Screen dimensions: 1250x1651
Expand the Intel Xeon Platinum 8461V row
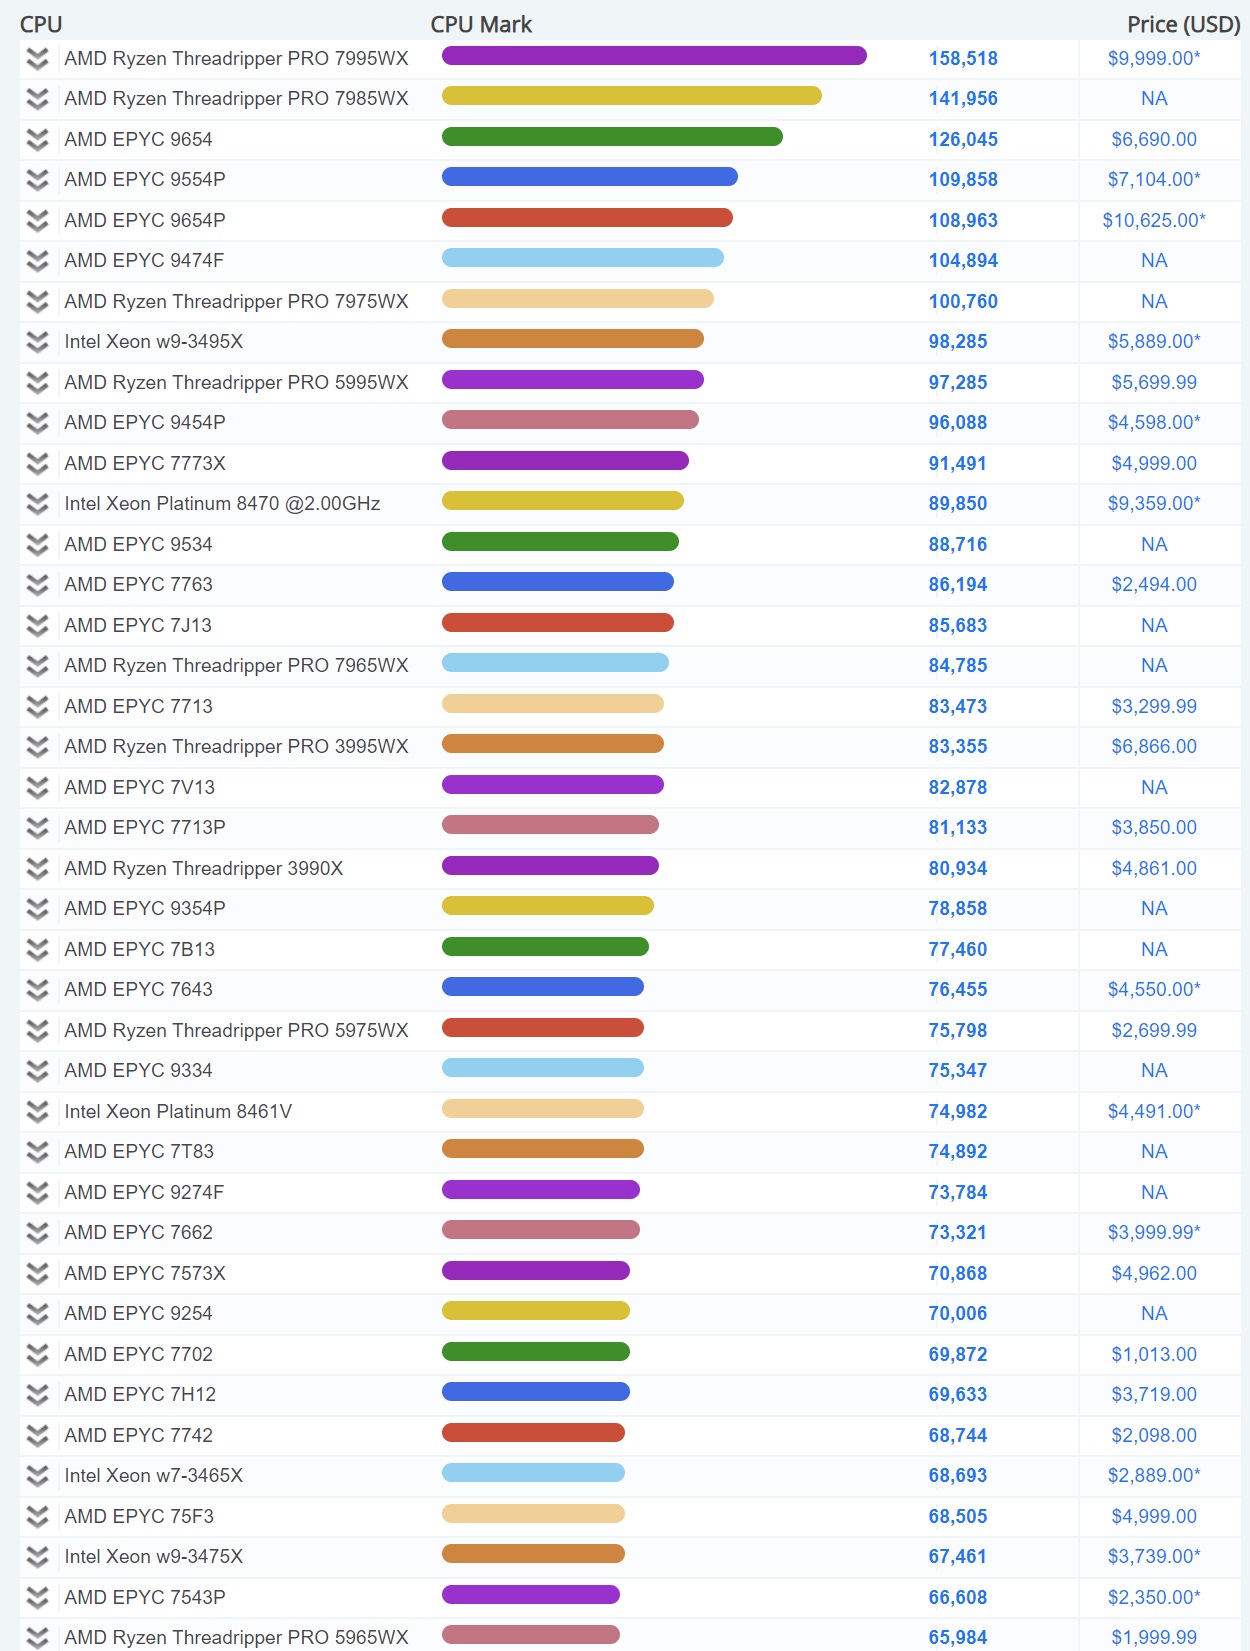(x=37, y=1112)
